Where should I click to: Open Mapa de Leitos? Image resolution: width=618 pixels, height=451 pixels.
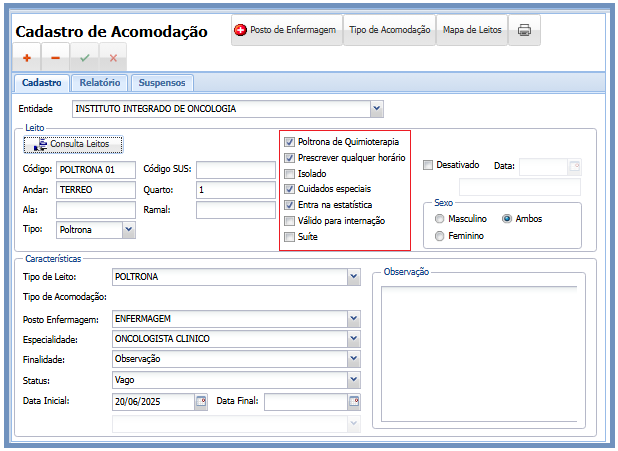point(471,30)
